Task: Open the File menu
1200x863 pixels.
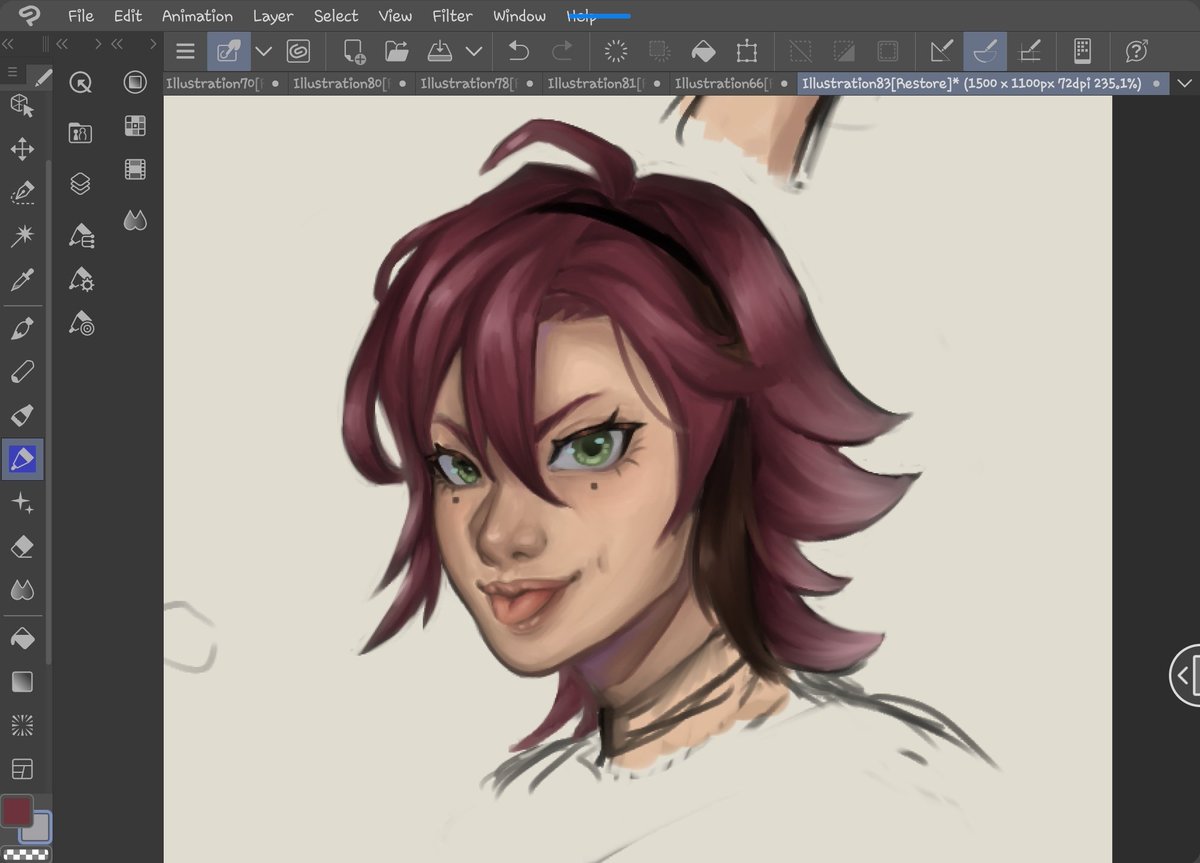Action: (x=81, y=16)
